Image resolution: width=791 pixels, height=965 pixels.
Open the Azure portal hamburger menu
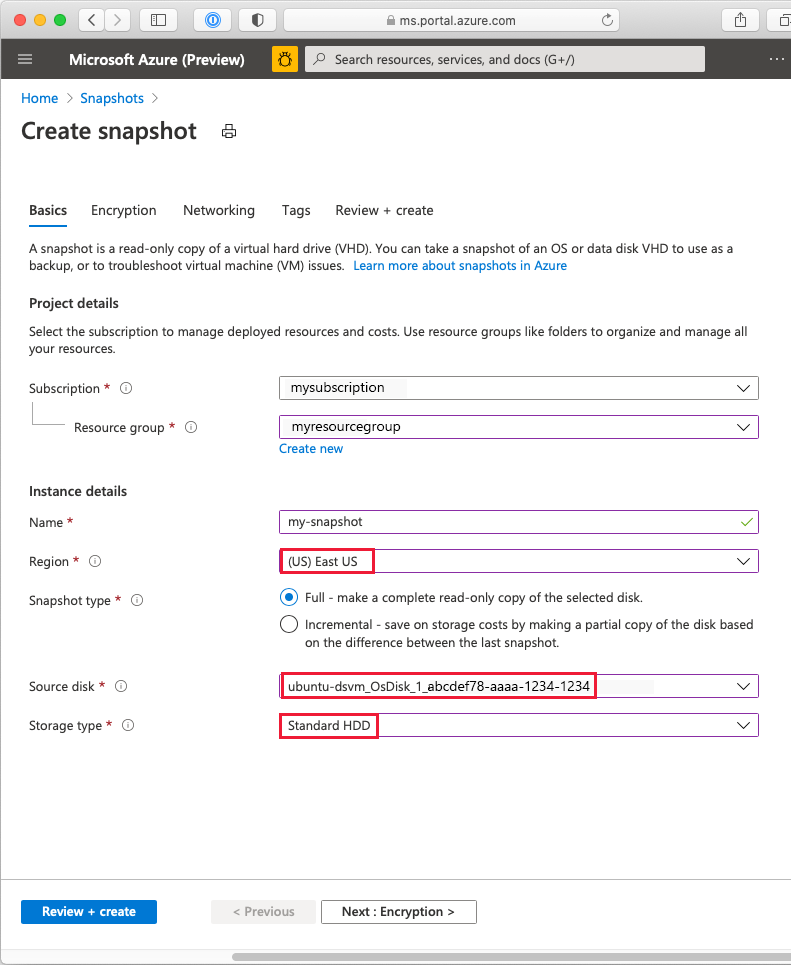point(25,59)
